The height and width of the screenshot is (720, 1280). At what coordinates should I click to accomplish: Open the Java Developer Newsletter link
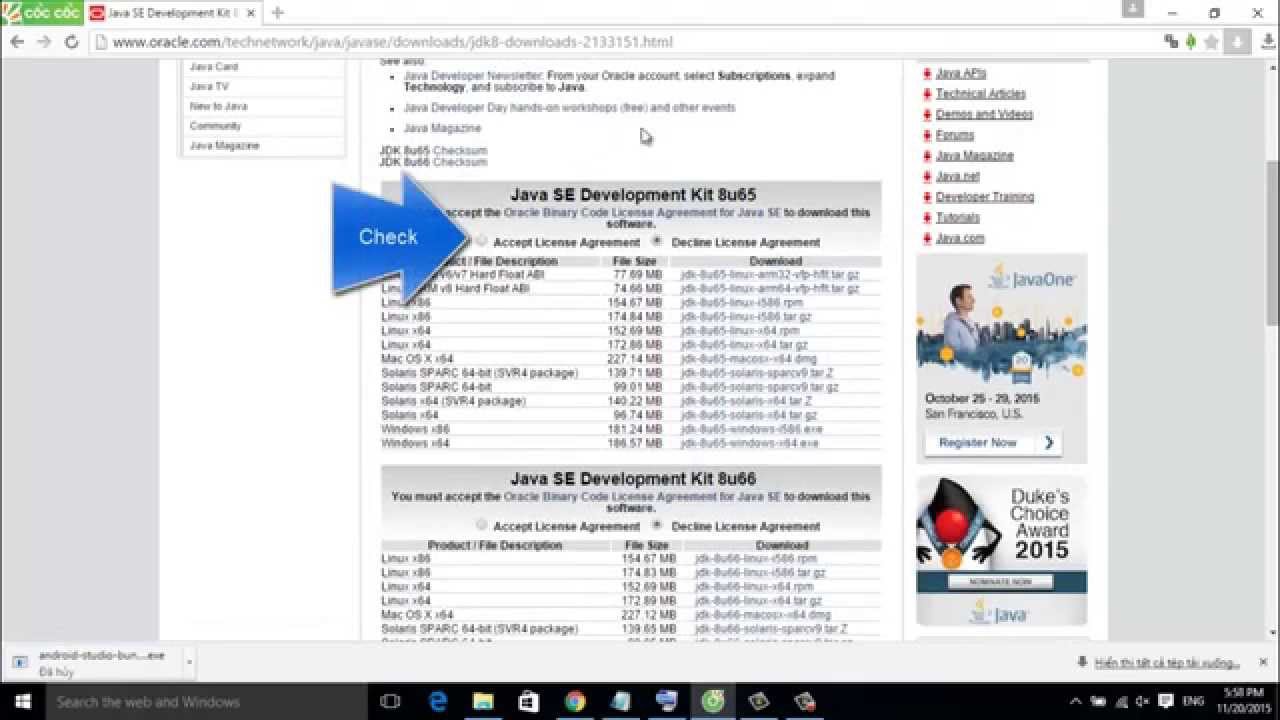click(x=473, y=76)
